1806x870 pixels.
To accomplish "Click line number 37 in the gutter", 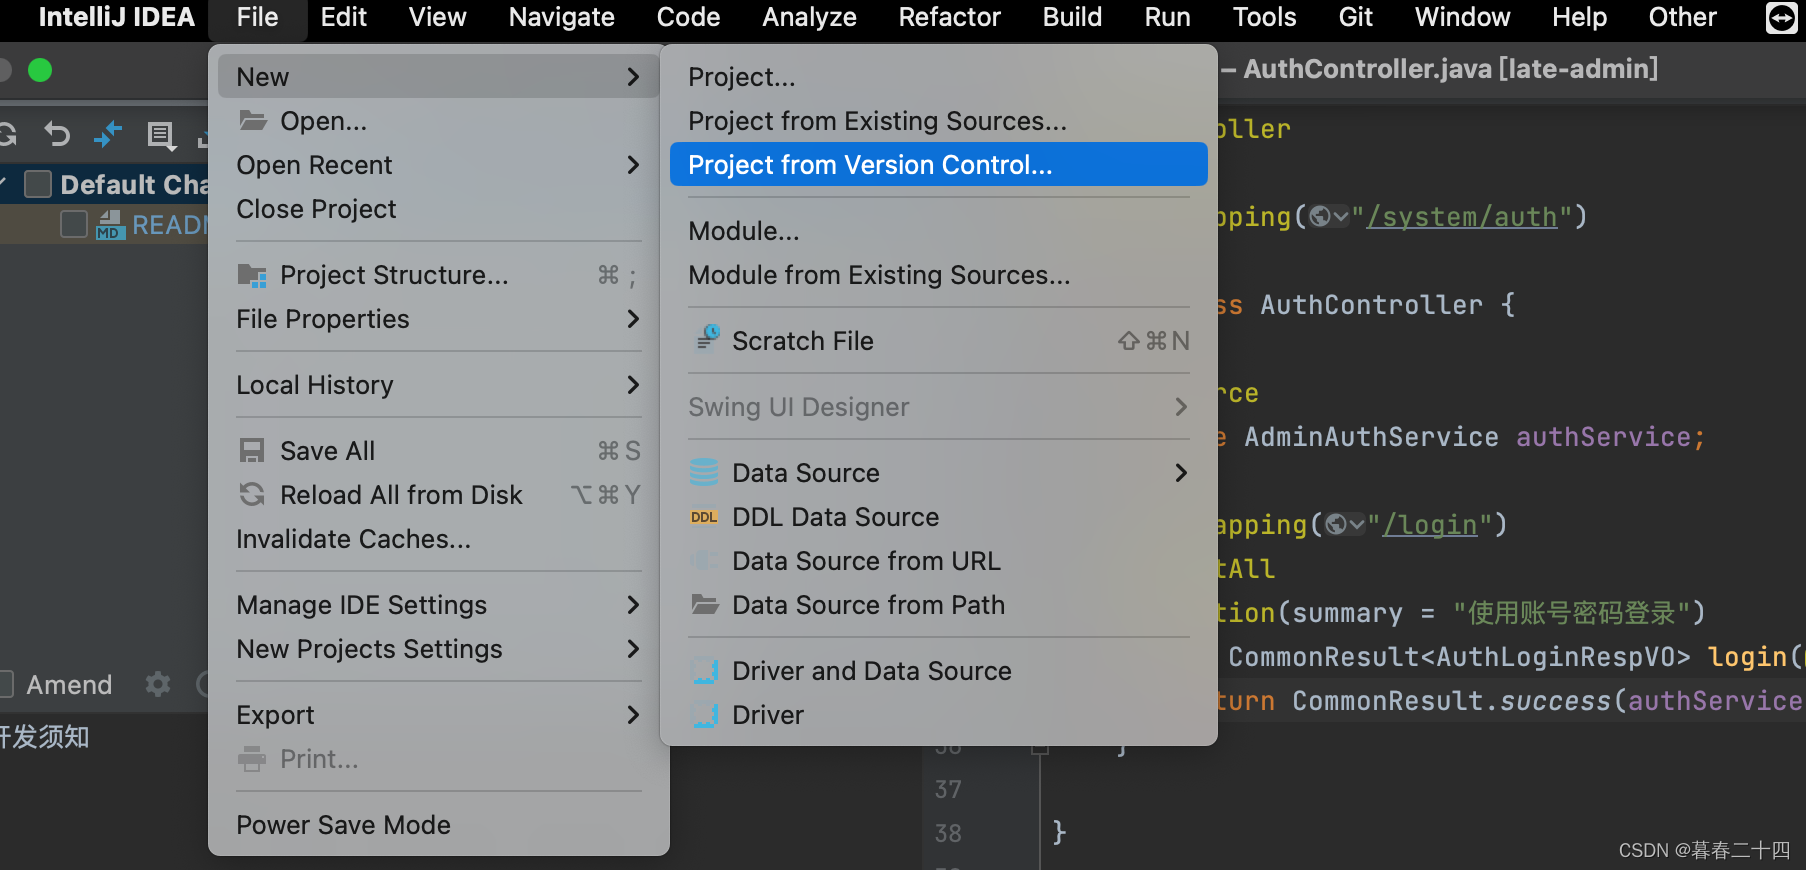I will (x=948, y=789).
